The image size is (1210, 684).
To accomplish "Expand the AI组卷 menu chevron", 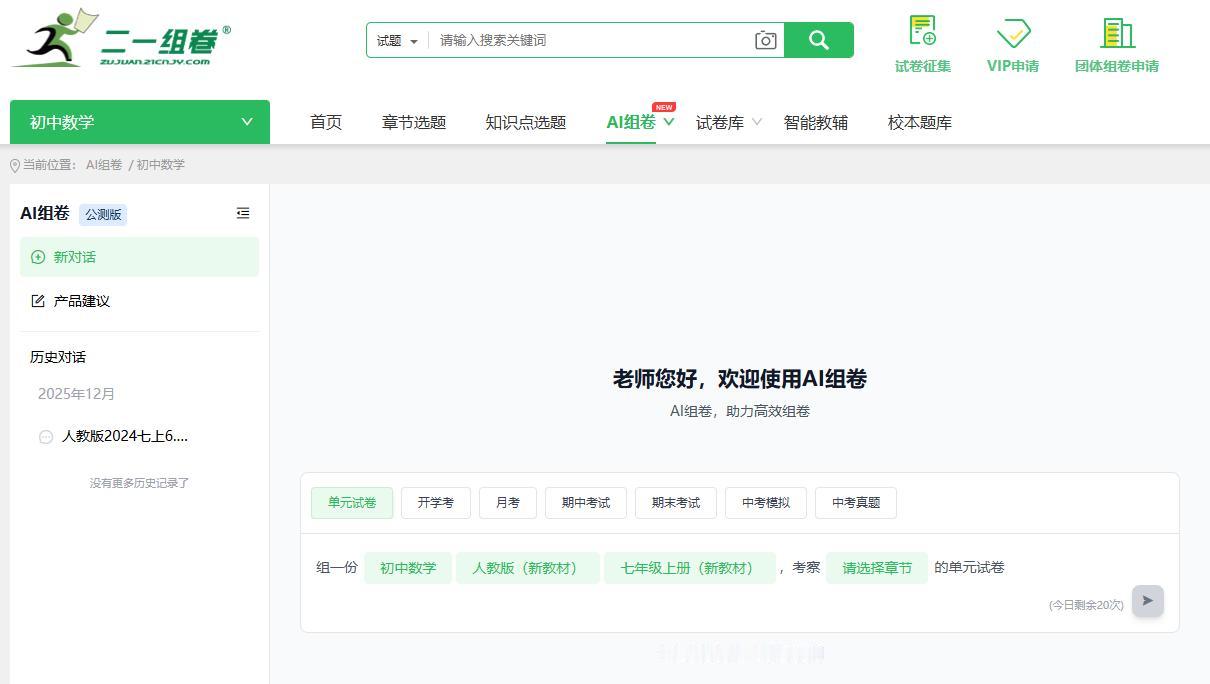I will pyautogui.click(x=669, y=122).
